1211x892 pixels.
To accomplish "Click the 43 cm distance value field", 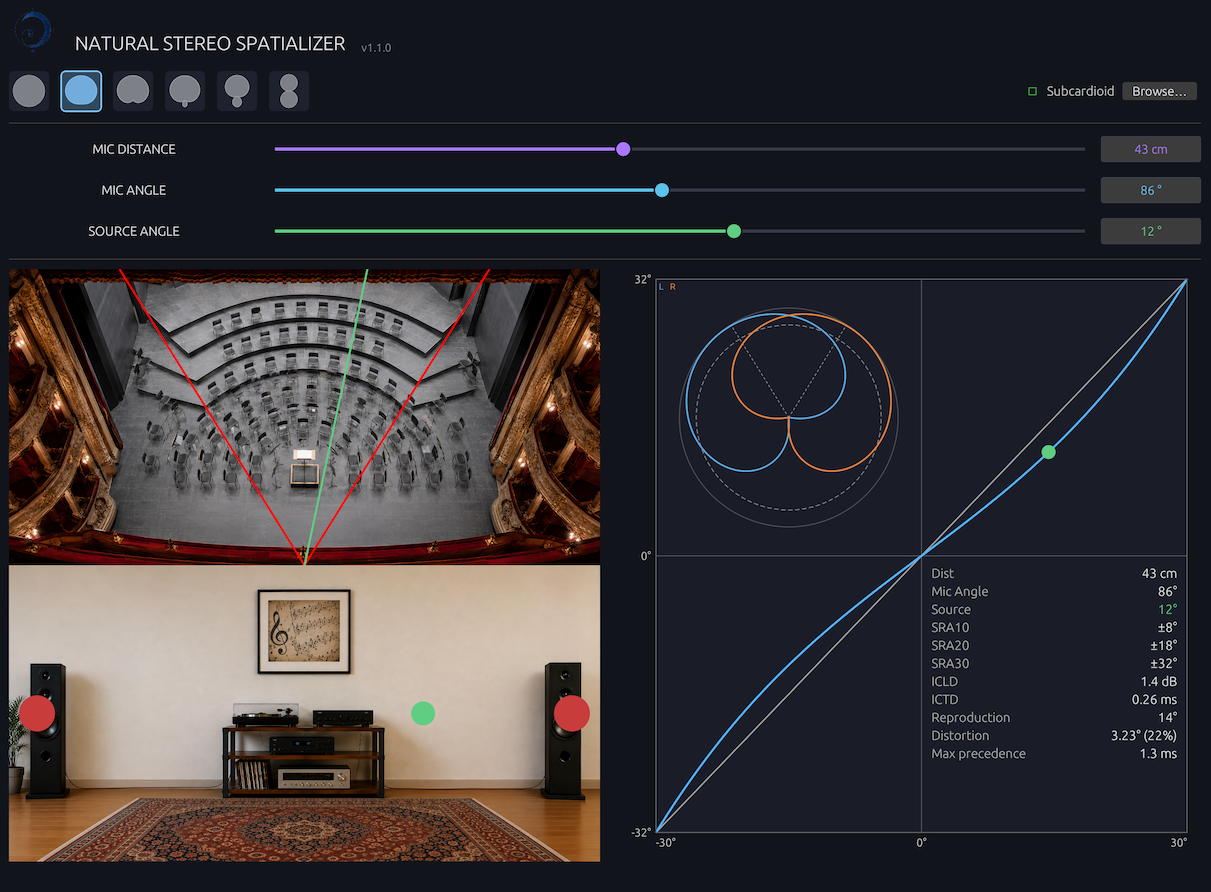I will 1151,149.
